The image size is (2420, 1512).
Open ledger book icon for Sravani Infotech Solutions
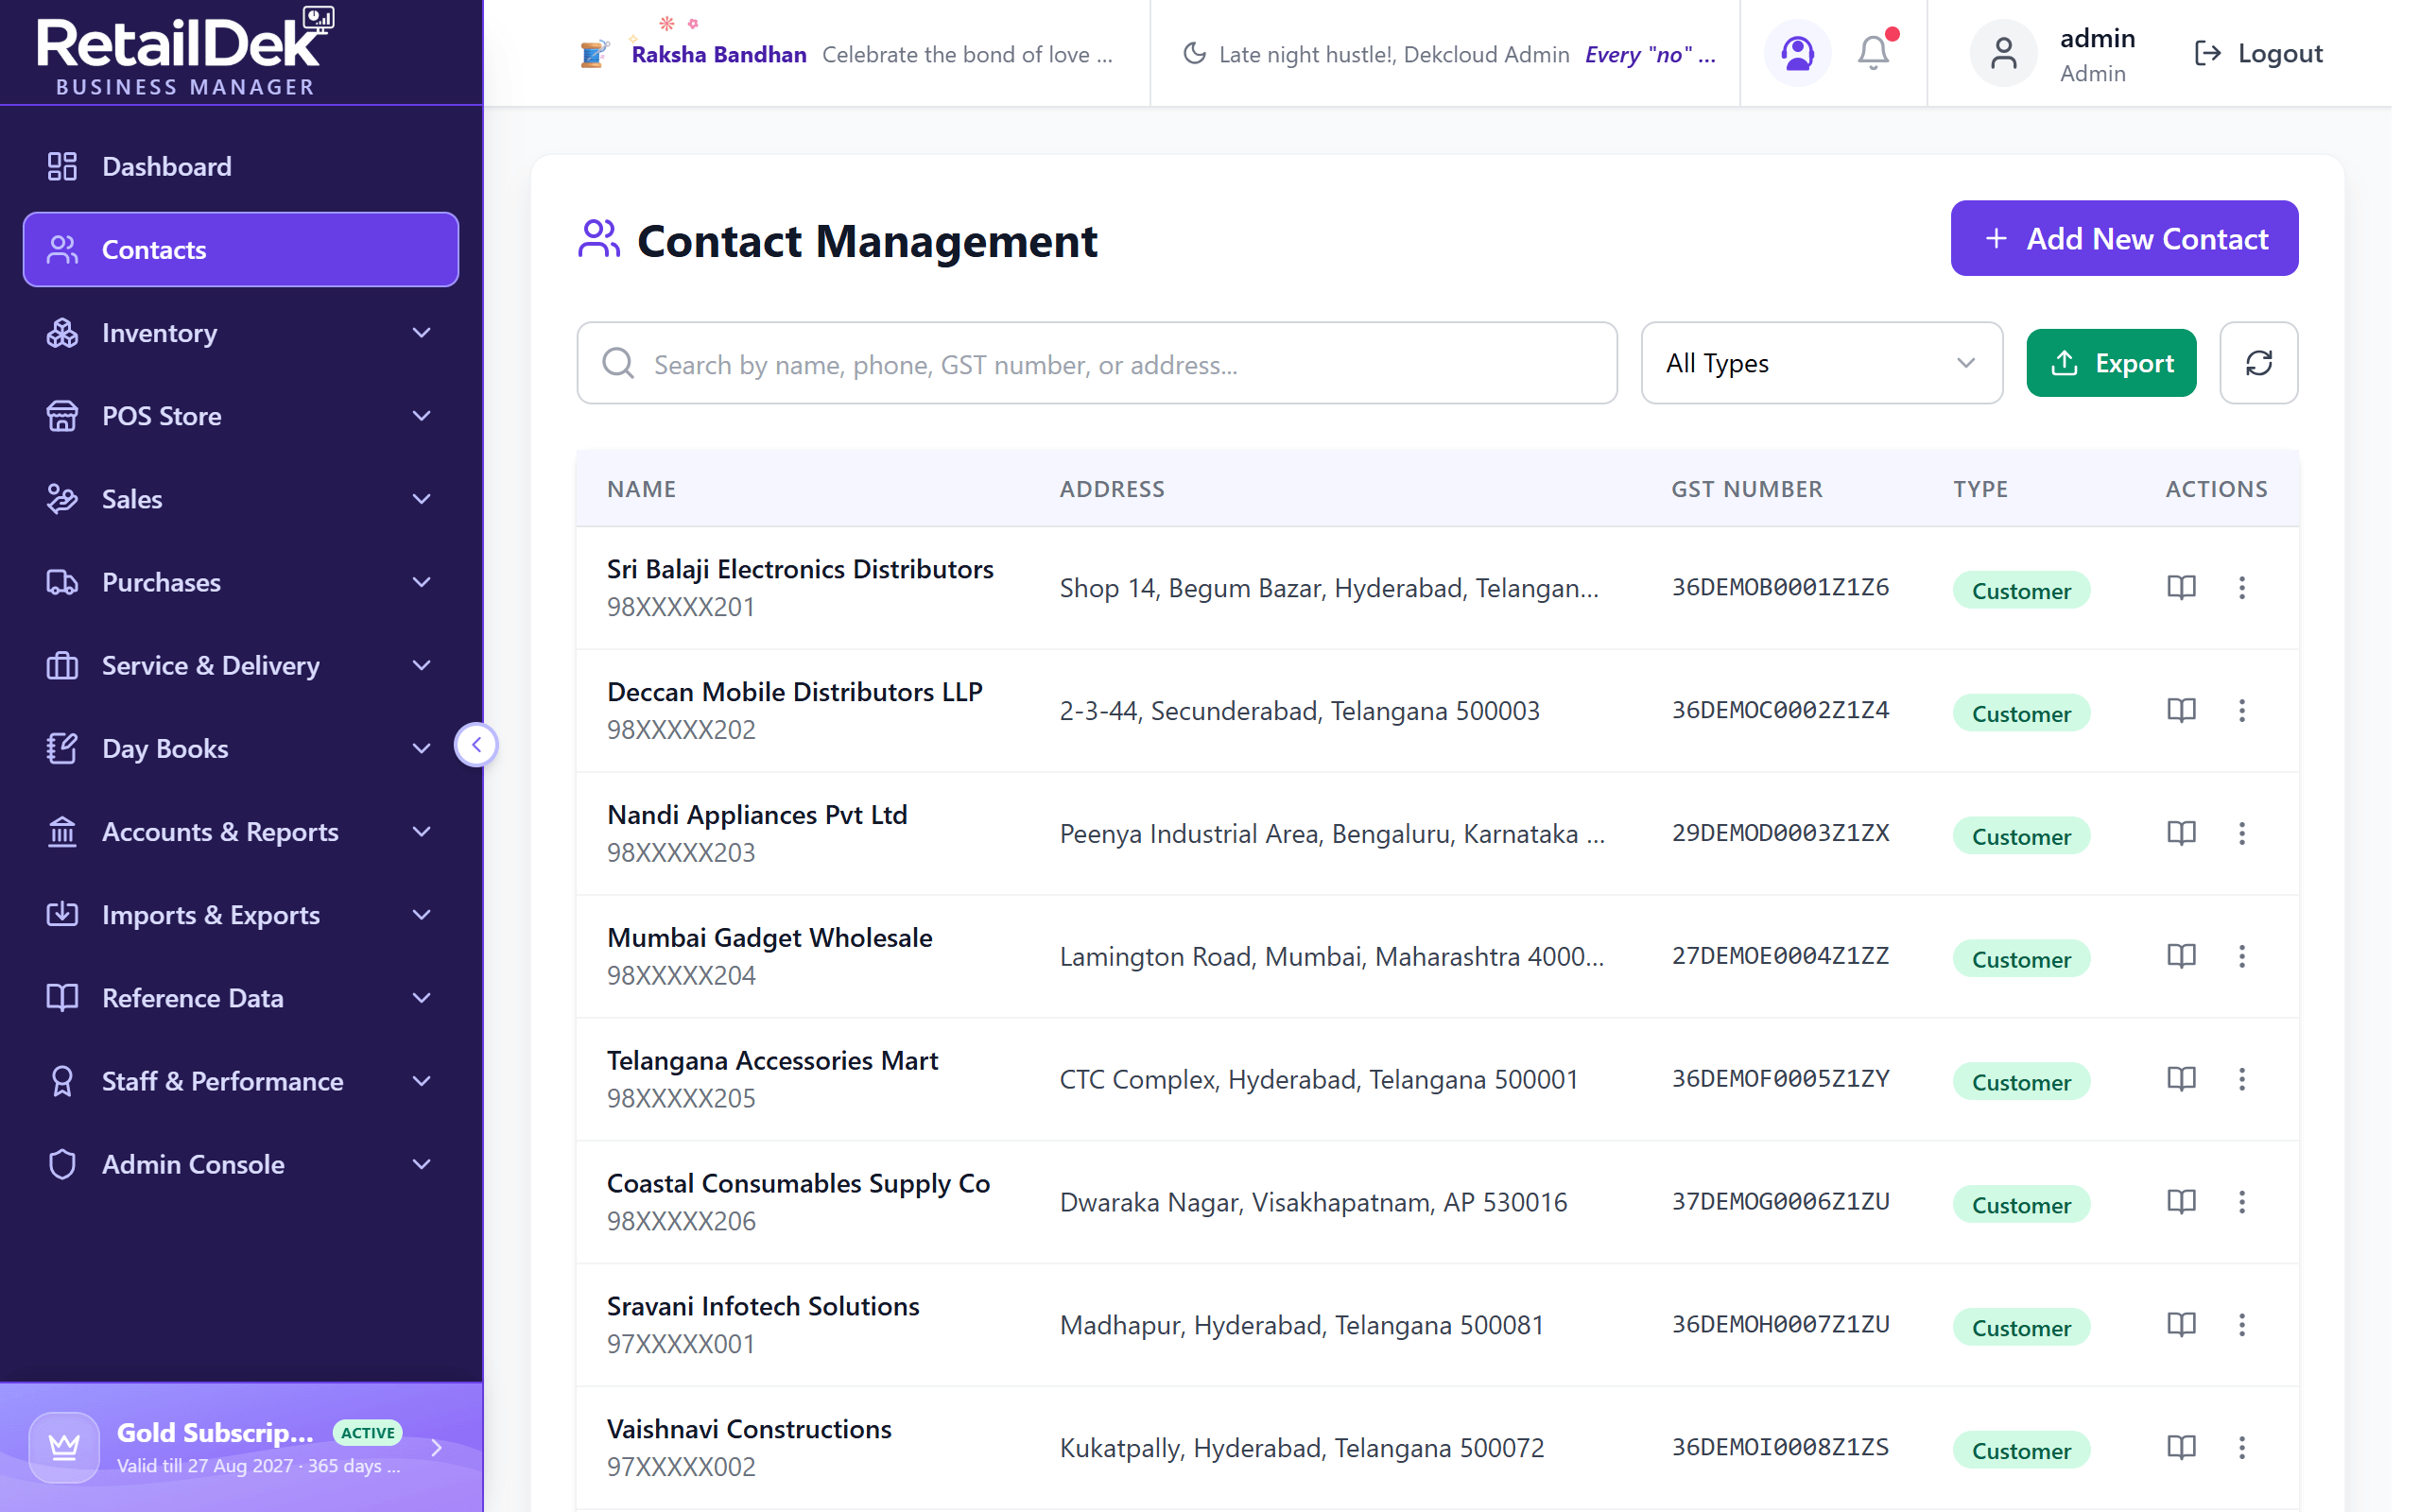coord(2181,1325)
